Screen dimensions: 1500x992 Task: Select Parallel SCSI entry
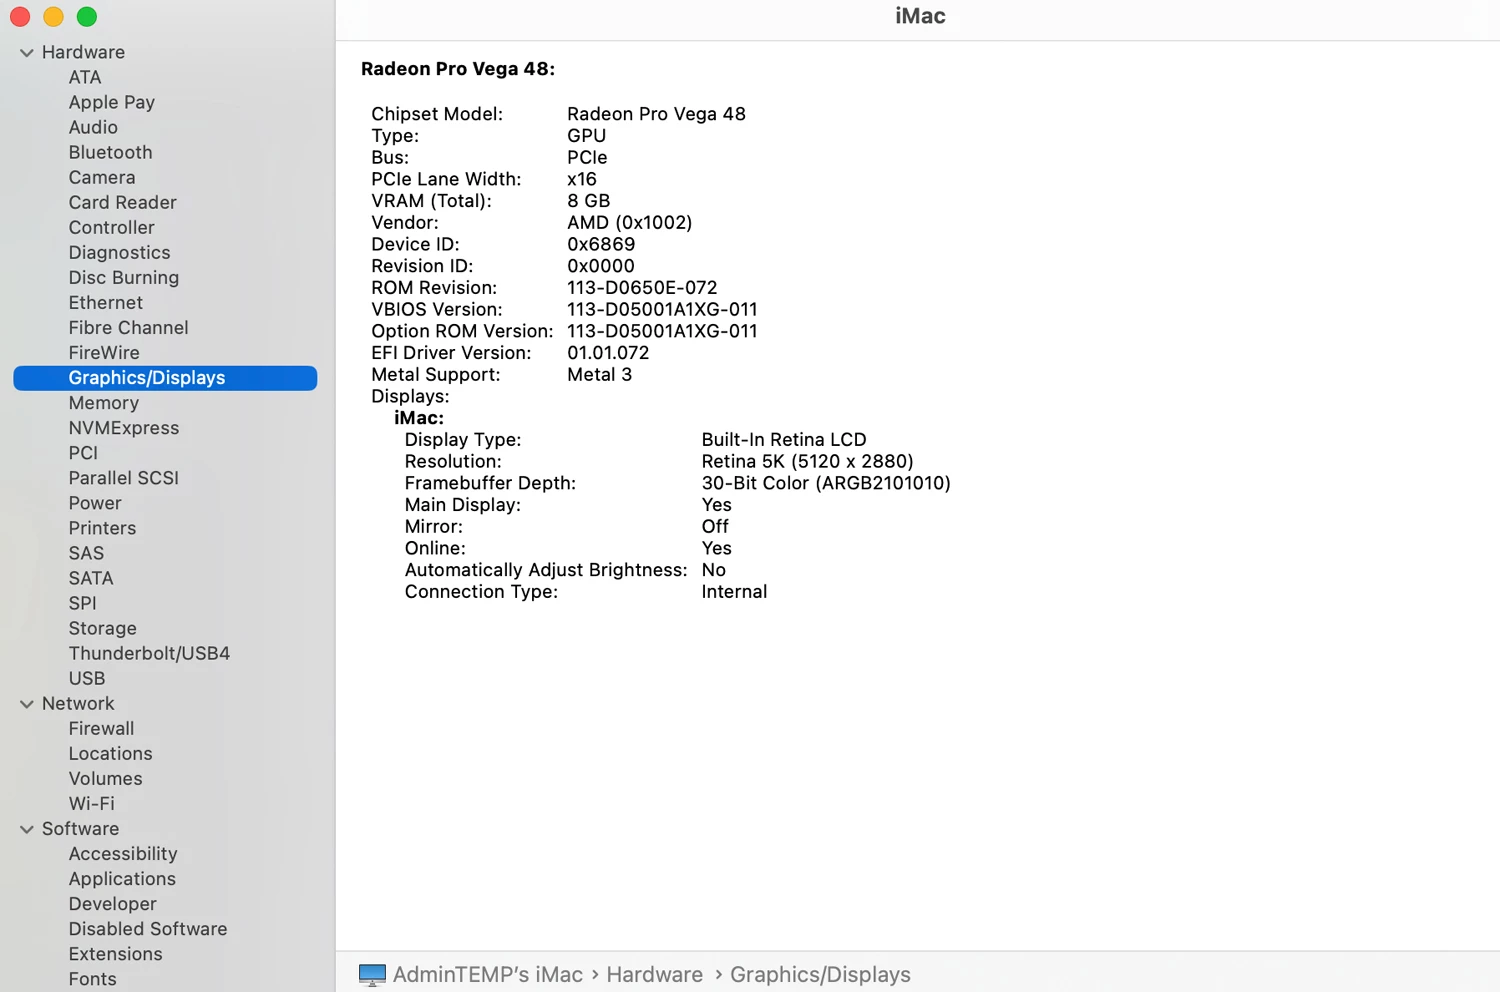(x=124, y=478)
